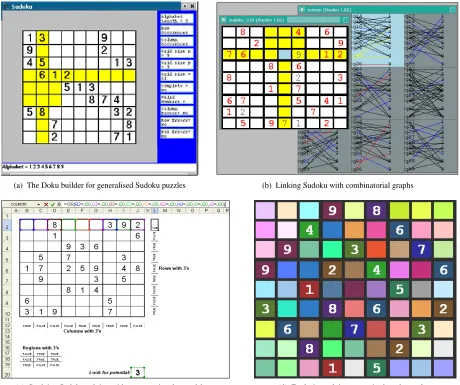
Task: Click the brown 2 tile in the coloured Sudoku's right column
Action: 443,309
